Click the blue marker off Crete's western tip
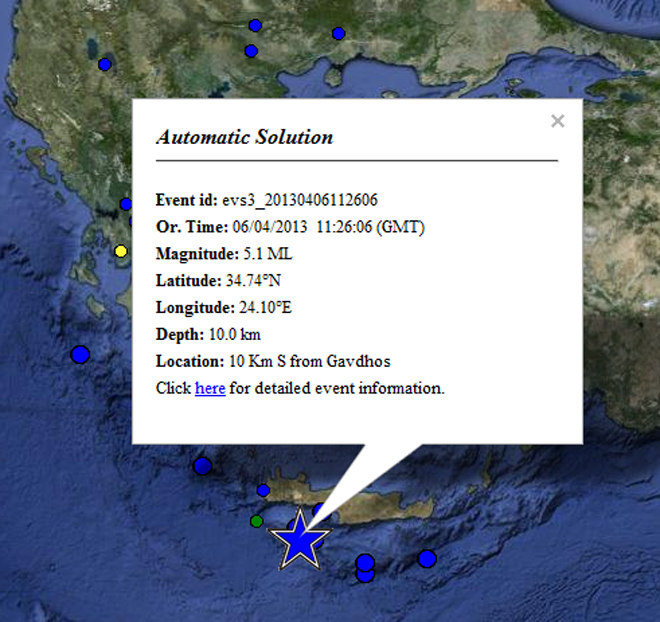 click(203, 465)
